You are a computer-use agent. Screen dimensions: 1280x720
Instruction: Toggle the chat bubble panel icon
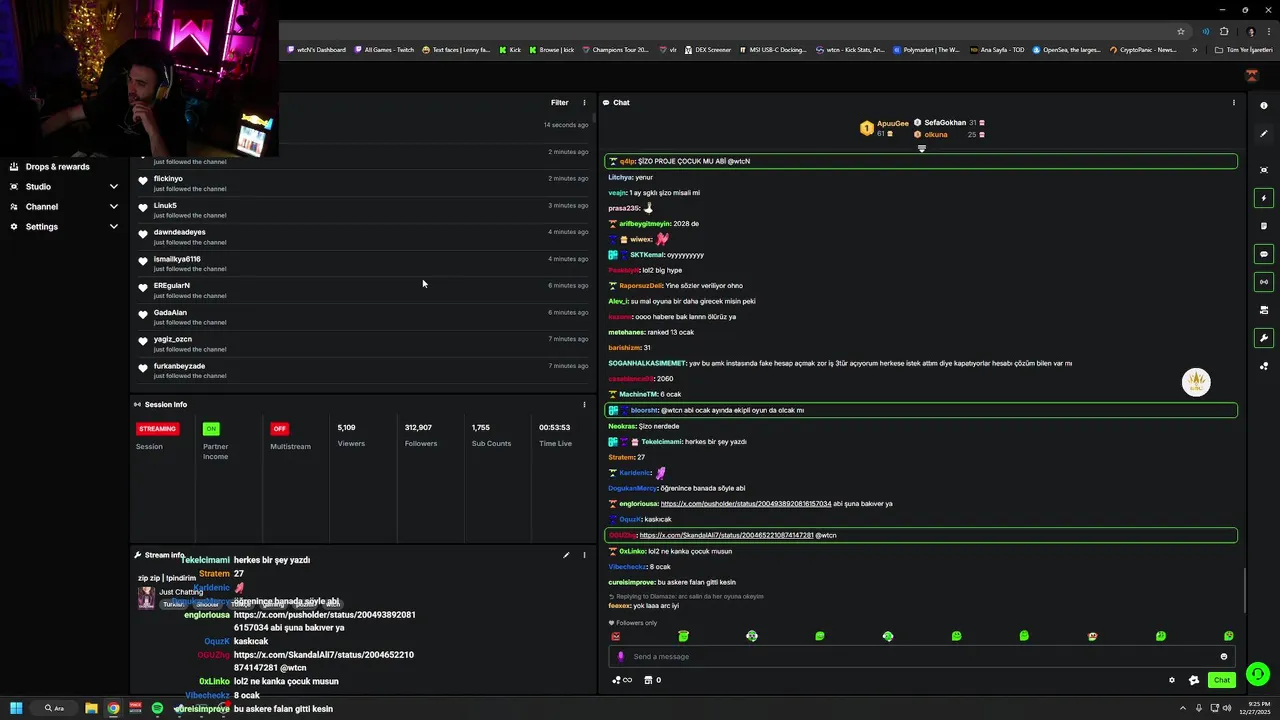(x=1264, y=254)
